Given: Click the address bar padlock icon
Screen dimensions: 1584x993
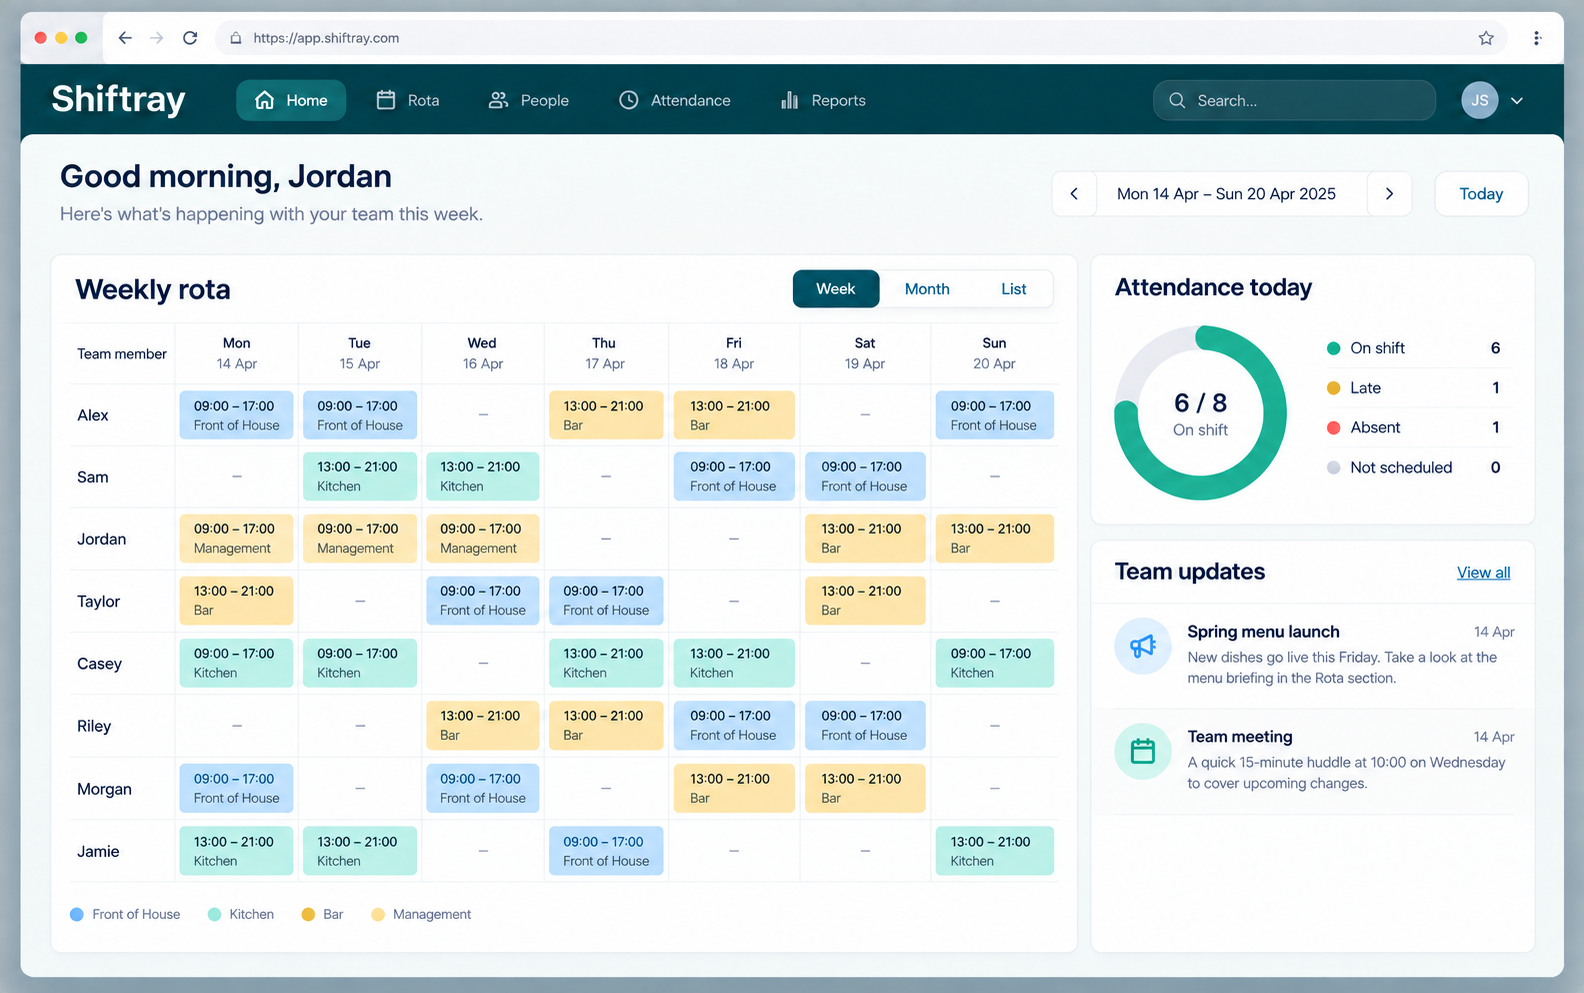Looking at the screenshot, I should (x=236, y=38).
